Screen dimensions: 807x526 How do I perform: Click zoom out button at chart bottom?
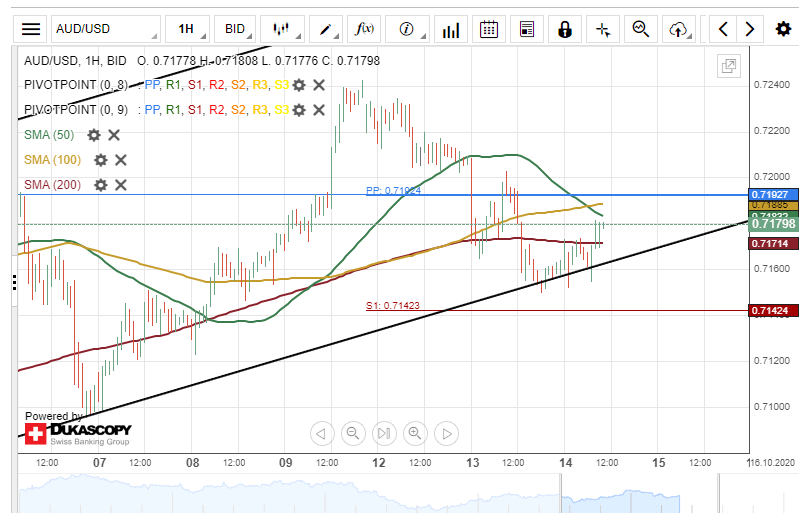(x=353, y=433)
